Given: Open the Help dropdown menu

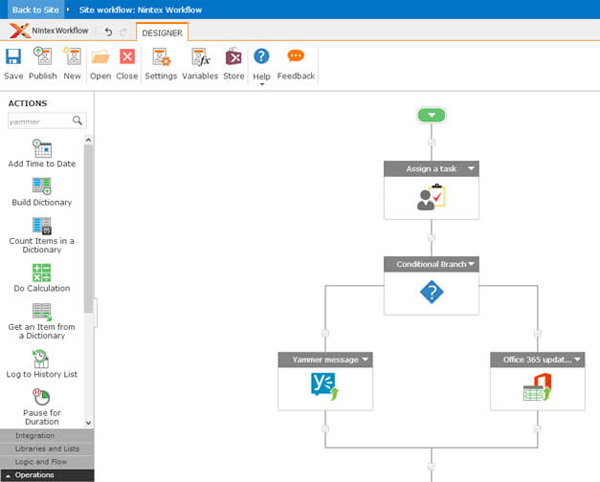Looking at the screenshot, I should (261, 84).
